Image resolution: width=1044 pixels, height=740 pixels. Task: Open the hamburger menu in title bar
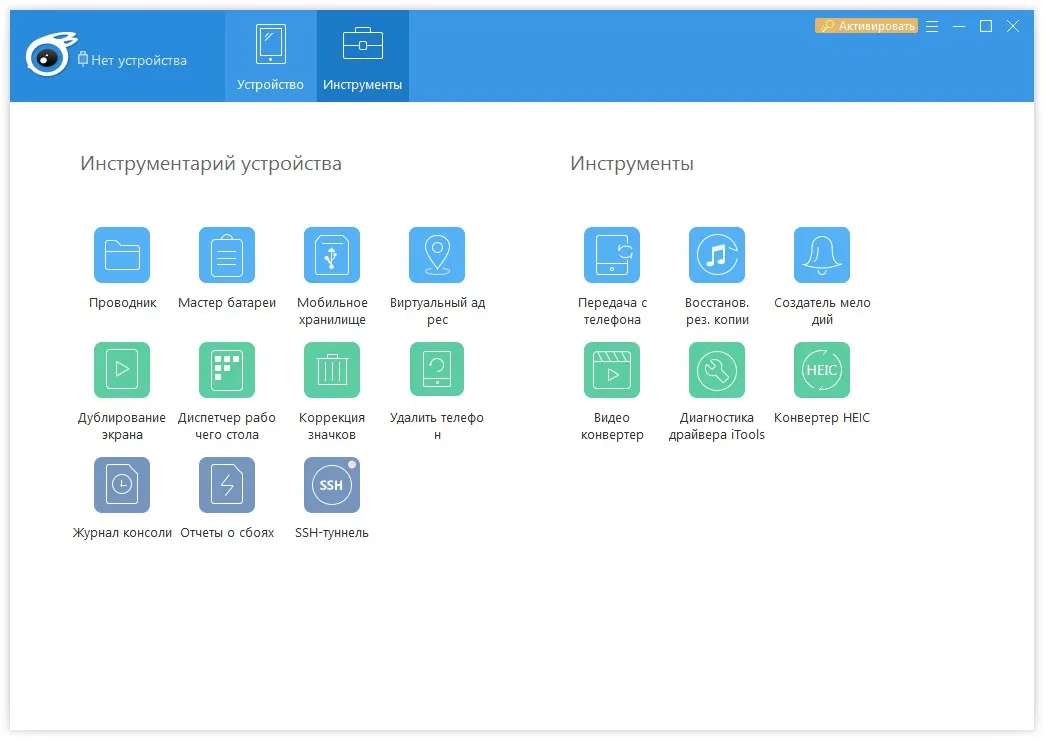(x=932, y=26)
